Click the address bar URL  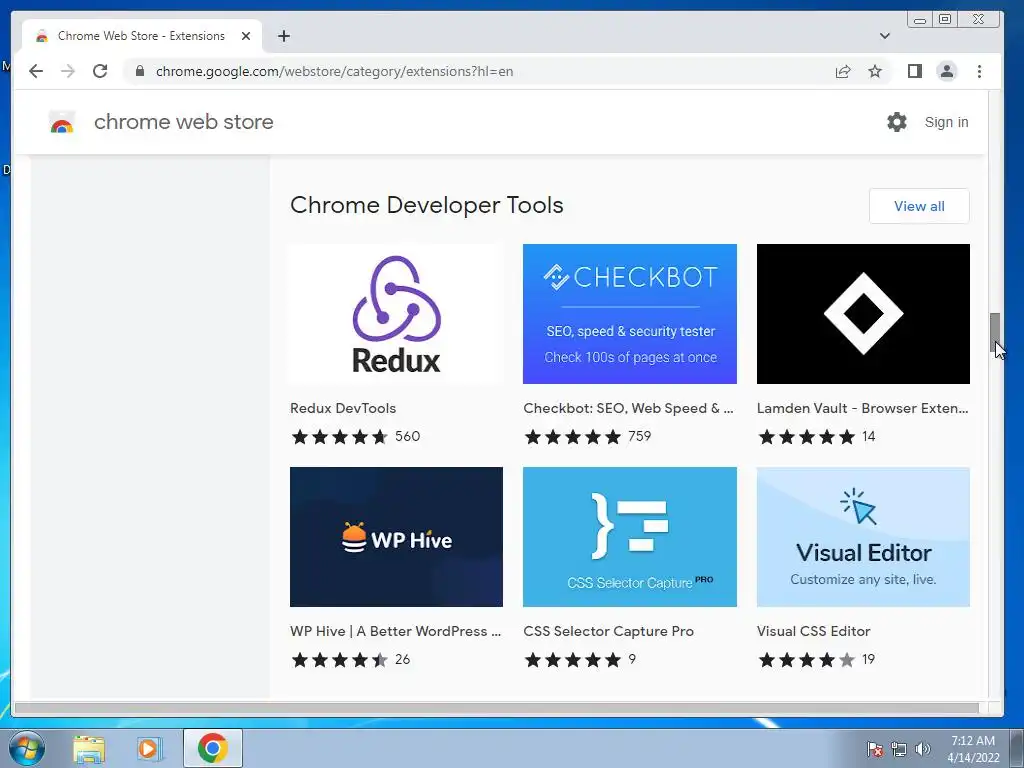(x=334, y=71)
